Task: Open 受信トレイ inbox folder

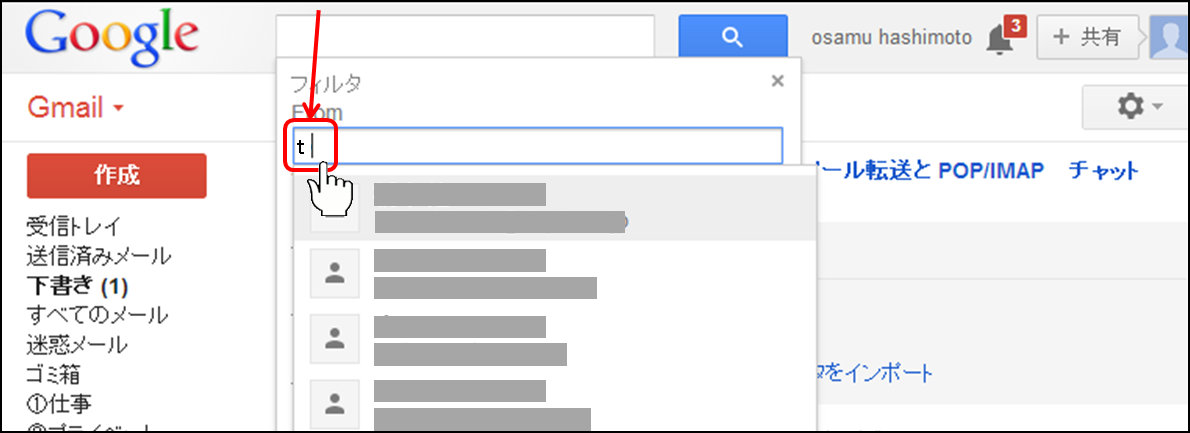Action: (x=73, y=226)
